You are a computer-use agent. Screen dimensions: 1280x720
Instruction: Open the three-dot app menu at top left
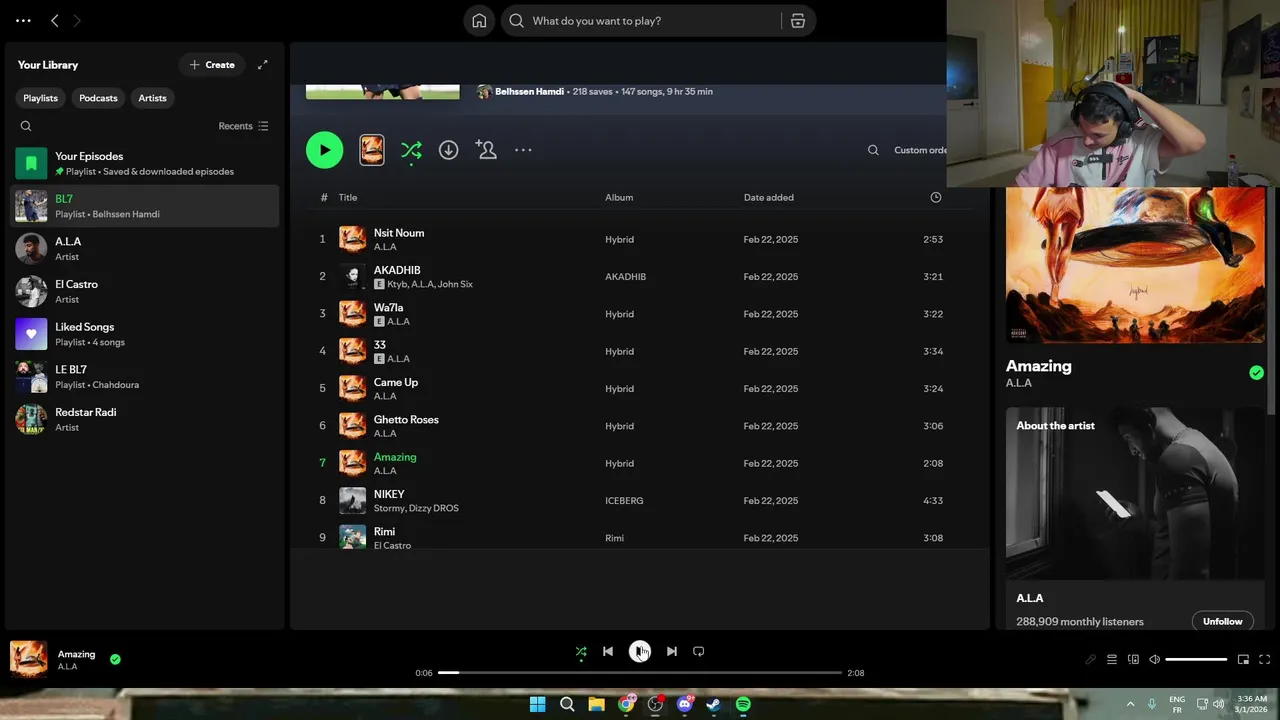[23, 20]
